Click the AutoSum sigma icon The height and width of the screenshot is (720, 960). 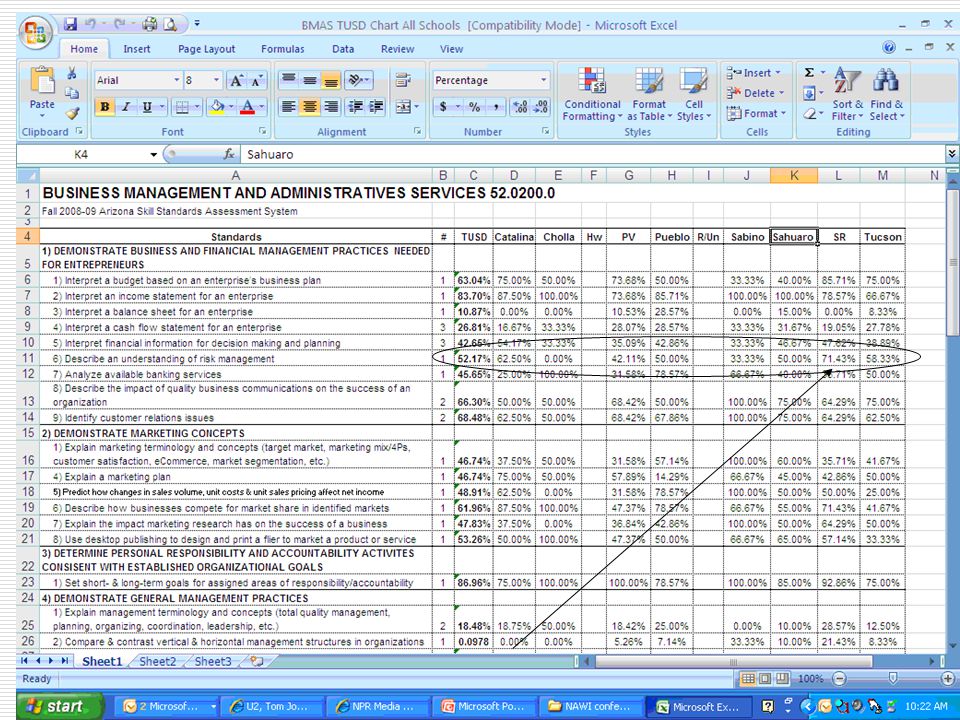coord(809,73)
